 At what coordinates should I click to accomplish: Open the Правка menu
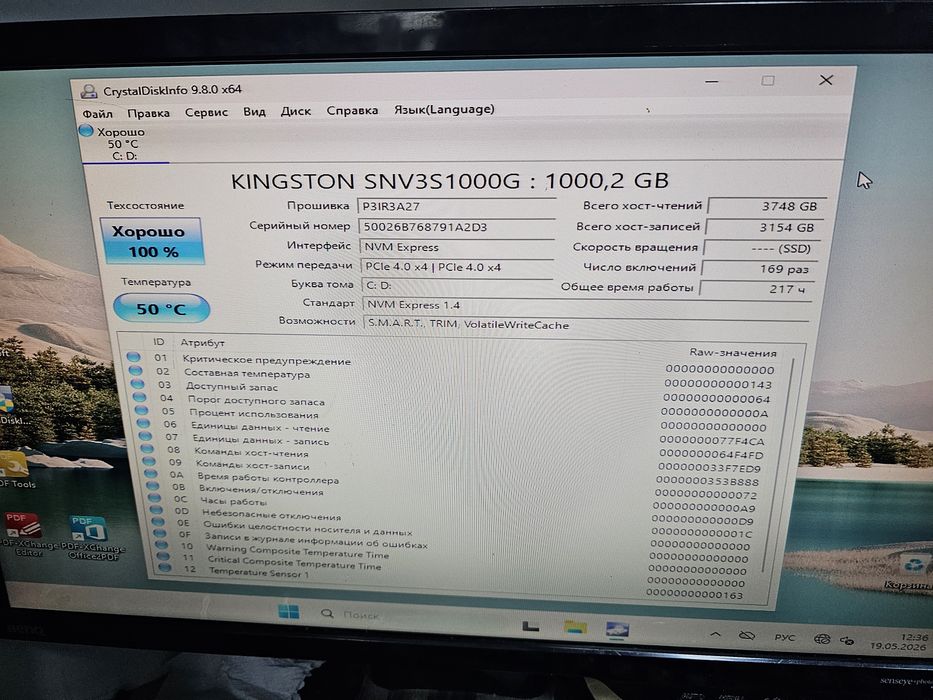[148, 112]
